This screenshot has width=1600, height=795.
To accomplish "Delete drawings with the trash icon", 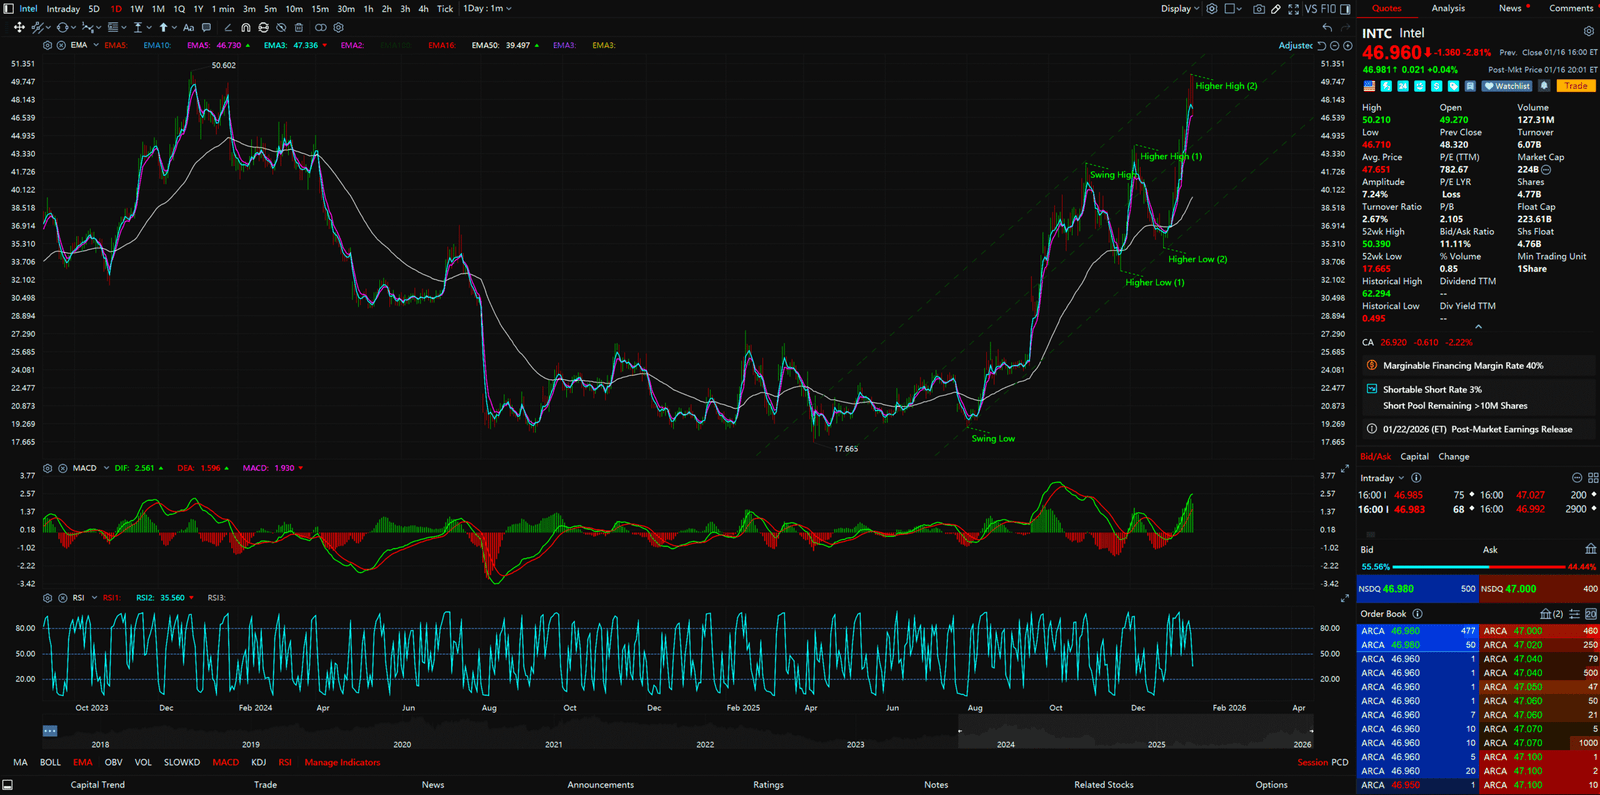I will coord(298,28).
